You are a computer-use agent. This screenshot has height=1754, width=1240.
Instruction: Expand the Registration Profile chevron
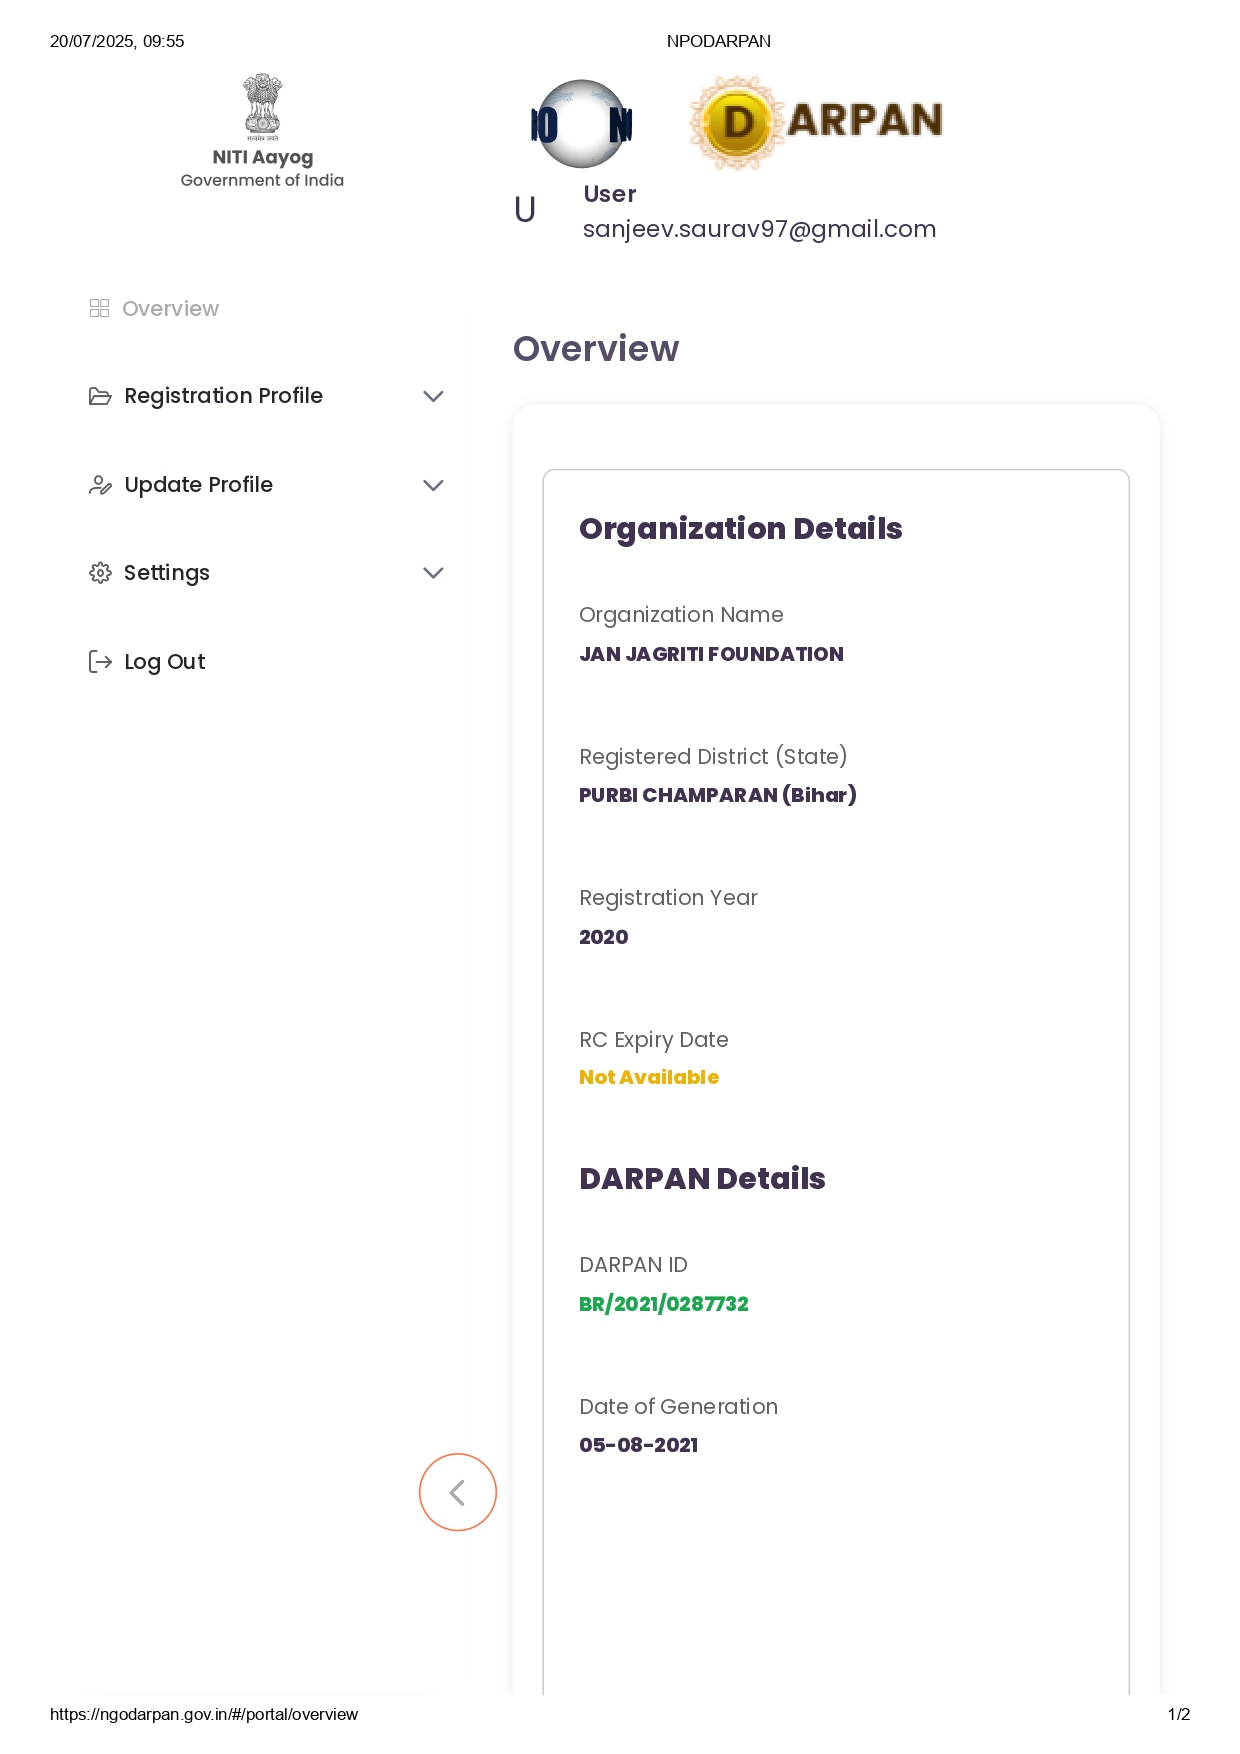tap(433, 397)
